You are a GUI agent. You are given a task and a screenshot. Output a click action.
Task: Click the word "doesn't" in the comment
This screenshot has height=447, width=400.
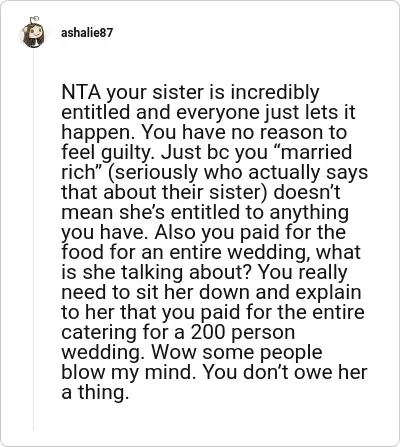307,192
